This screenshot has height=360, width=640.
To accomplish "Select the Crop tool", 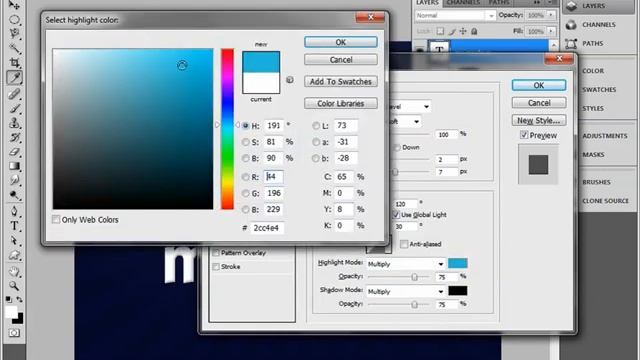I will (x=14, y=62).
